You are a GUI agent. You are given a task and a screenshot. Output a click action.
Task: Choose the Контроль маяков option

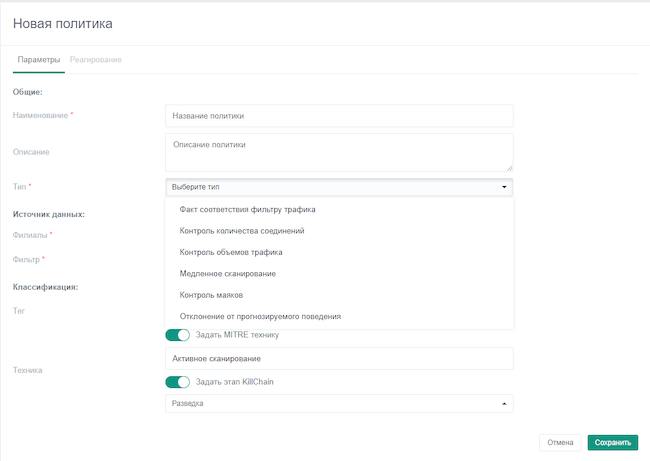[211, 295]
